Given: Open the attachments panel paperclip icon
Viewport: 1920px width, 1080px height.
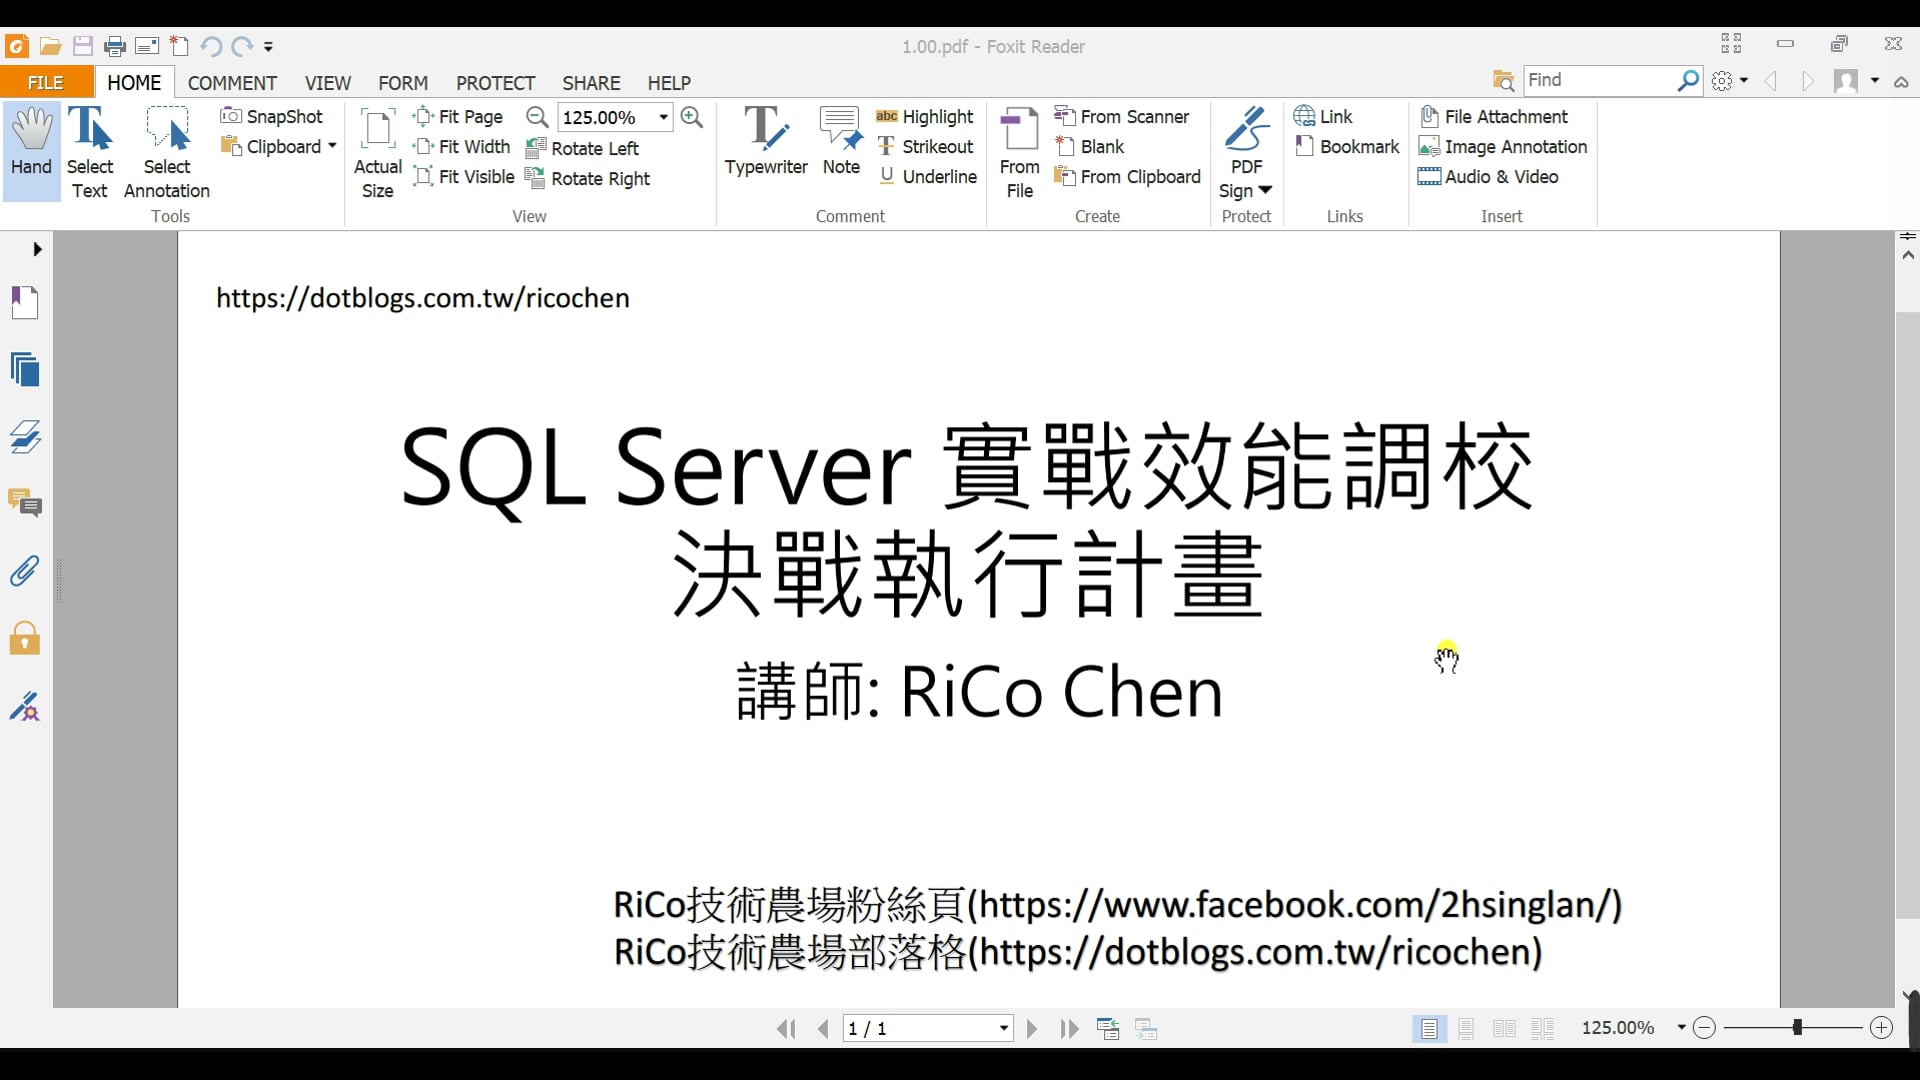Looking at the screenshot, I should (x=25, y=571).
